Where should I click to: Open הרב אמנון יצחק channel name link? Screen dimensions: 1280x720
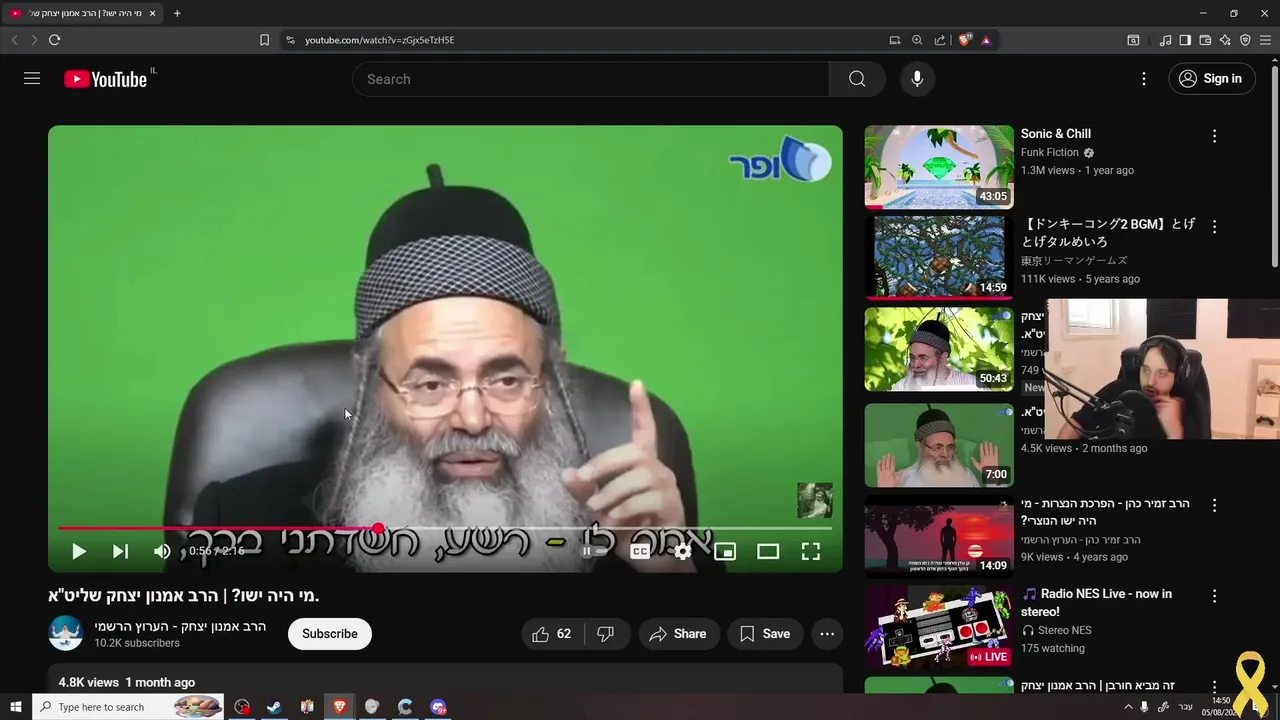coord(180,626)
